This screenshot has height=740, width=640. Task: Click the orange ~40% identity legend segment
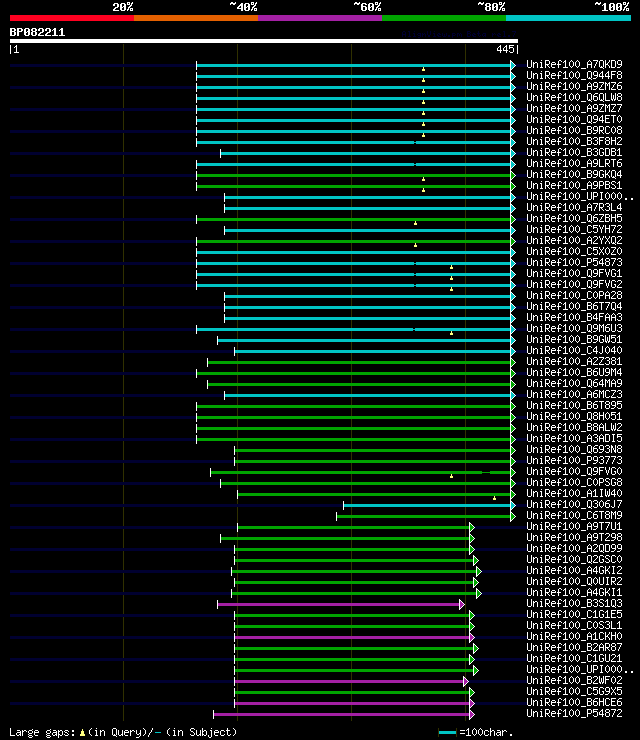196,18
